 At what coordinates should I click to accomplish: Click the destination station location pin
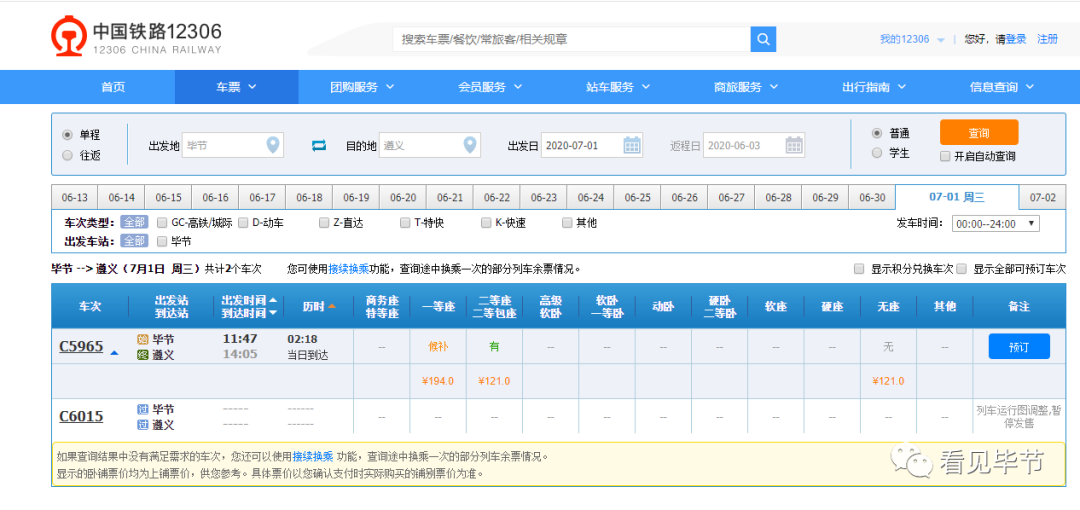click(x=470, y=145)
